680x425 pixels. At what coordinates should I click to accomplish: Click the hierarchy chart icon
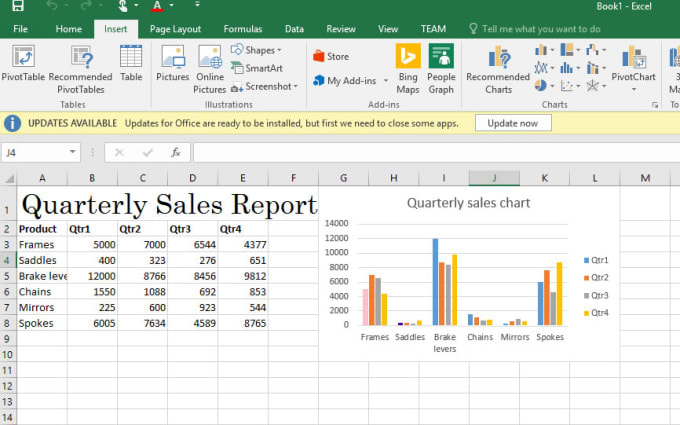click(x=567, y=50)
